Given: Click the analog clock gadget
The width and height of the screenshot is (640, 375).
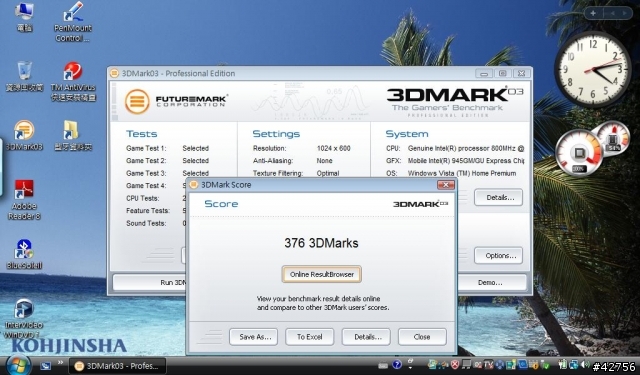Looking at the screenshot, I should 592,69.
